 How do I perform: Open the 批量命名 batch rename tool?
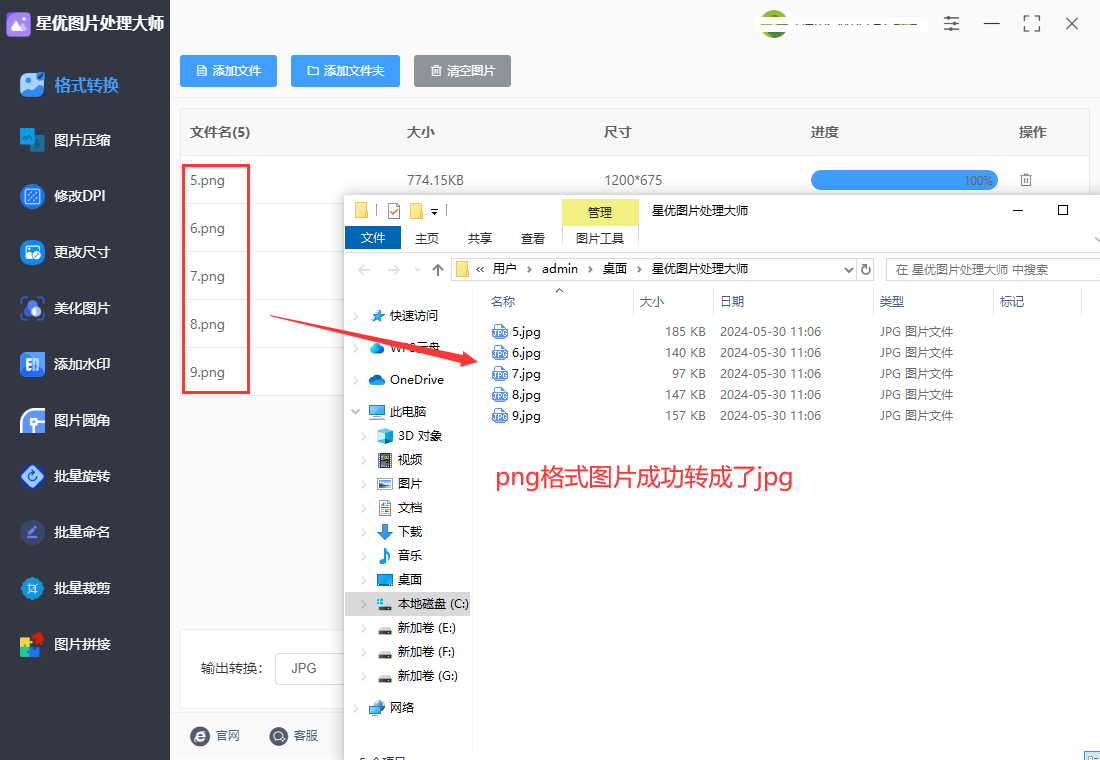[x=65, y=532]
